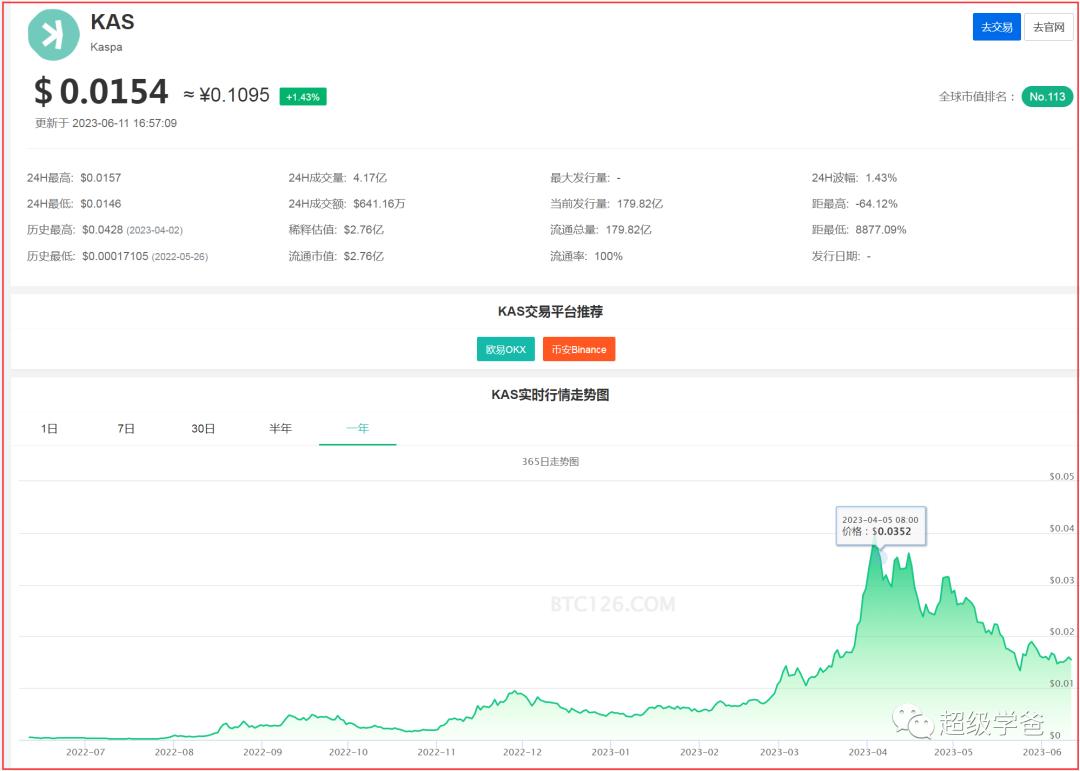Click the 2023-04-05 price tooltip on chart
Viewport: 1080px width, 771px height.
[882, 526]
